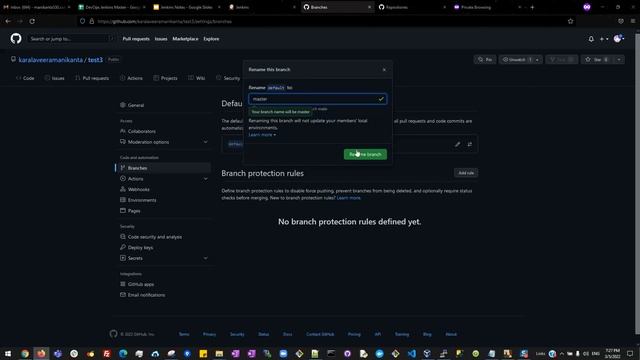Switch to the Jenkins browser tab
The width and height of the screenshot is (640, 360).
(262, 7)
